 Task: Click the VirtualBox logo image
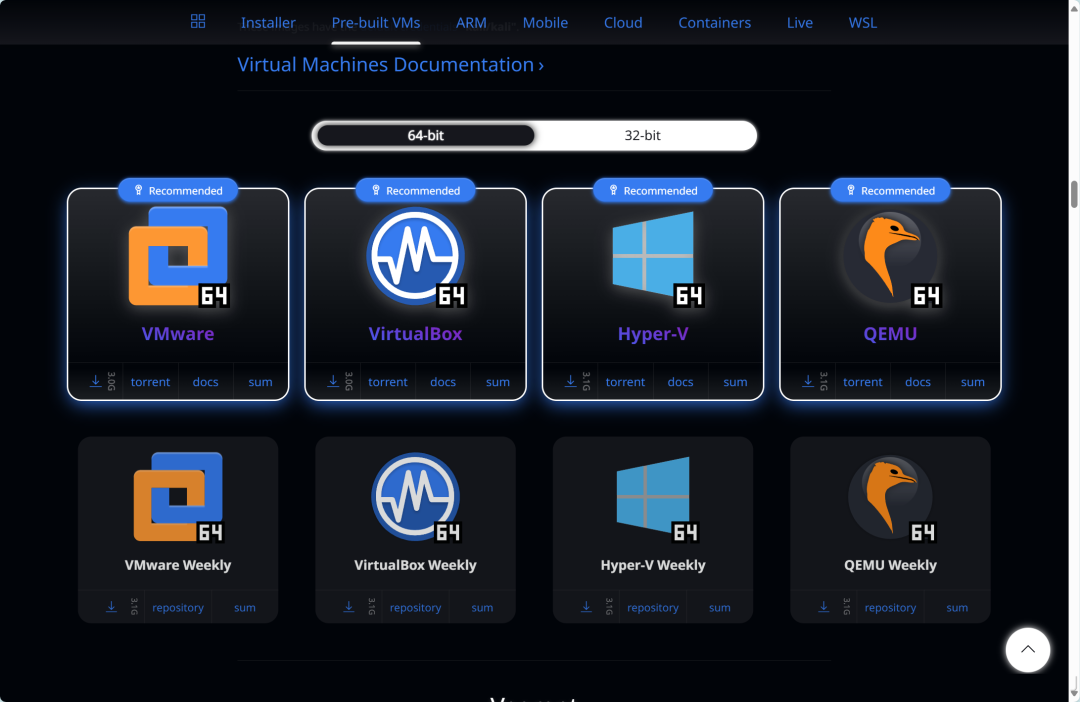[415, 258]
